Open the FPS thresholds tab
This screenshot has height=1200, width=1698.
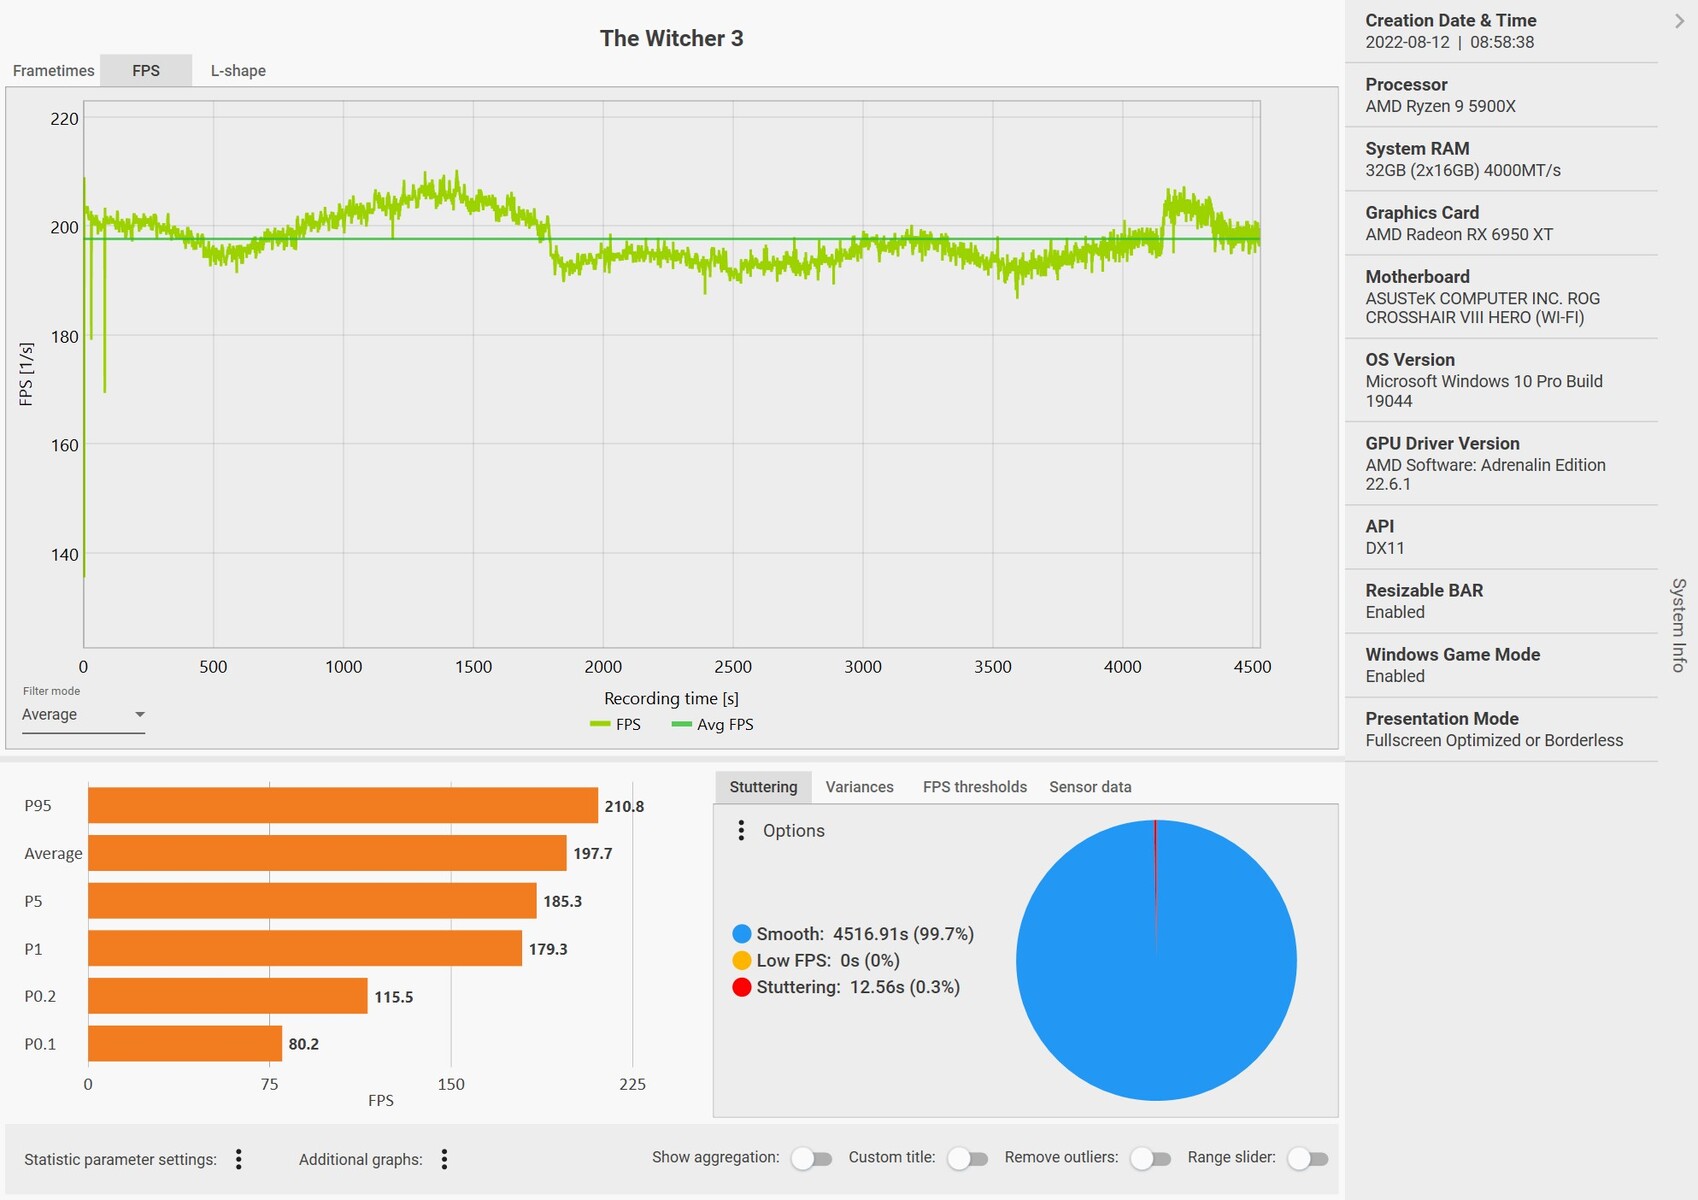(x=974, y=787)
